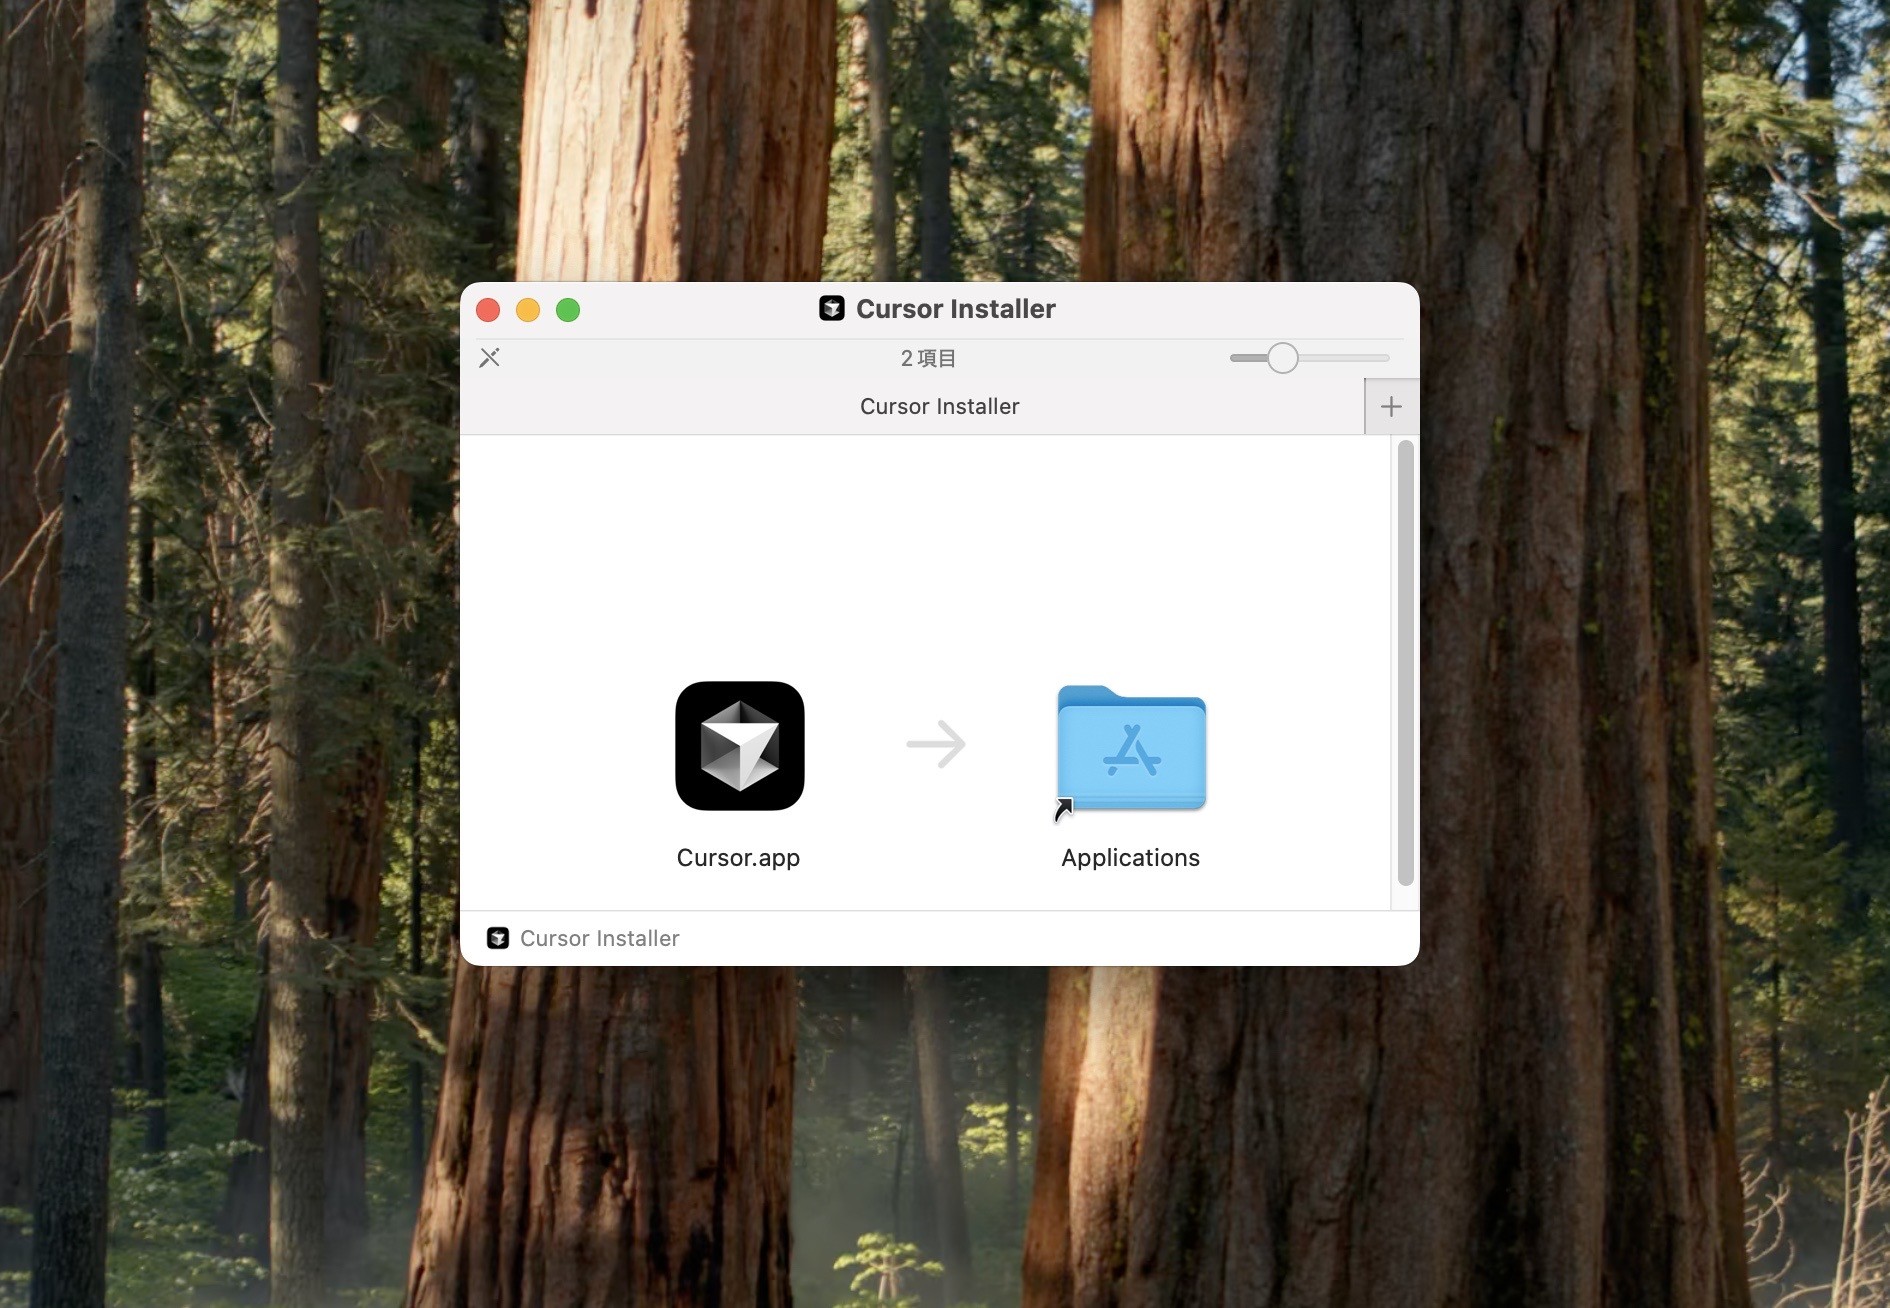Click the vertical scrollbar in Finder window

(1405, 663)
